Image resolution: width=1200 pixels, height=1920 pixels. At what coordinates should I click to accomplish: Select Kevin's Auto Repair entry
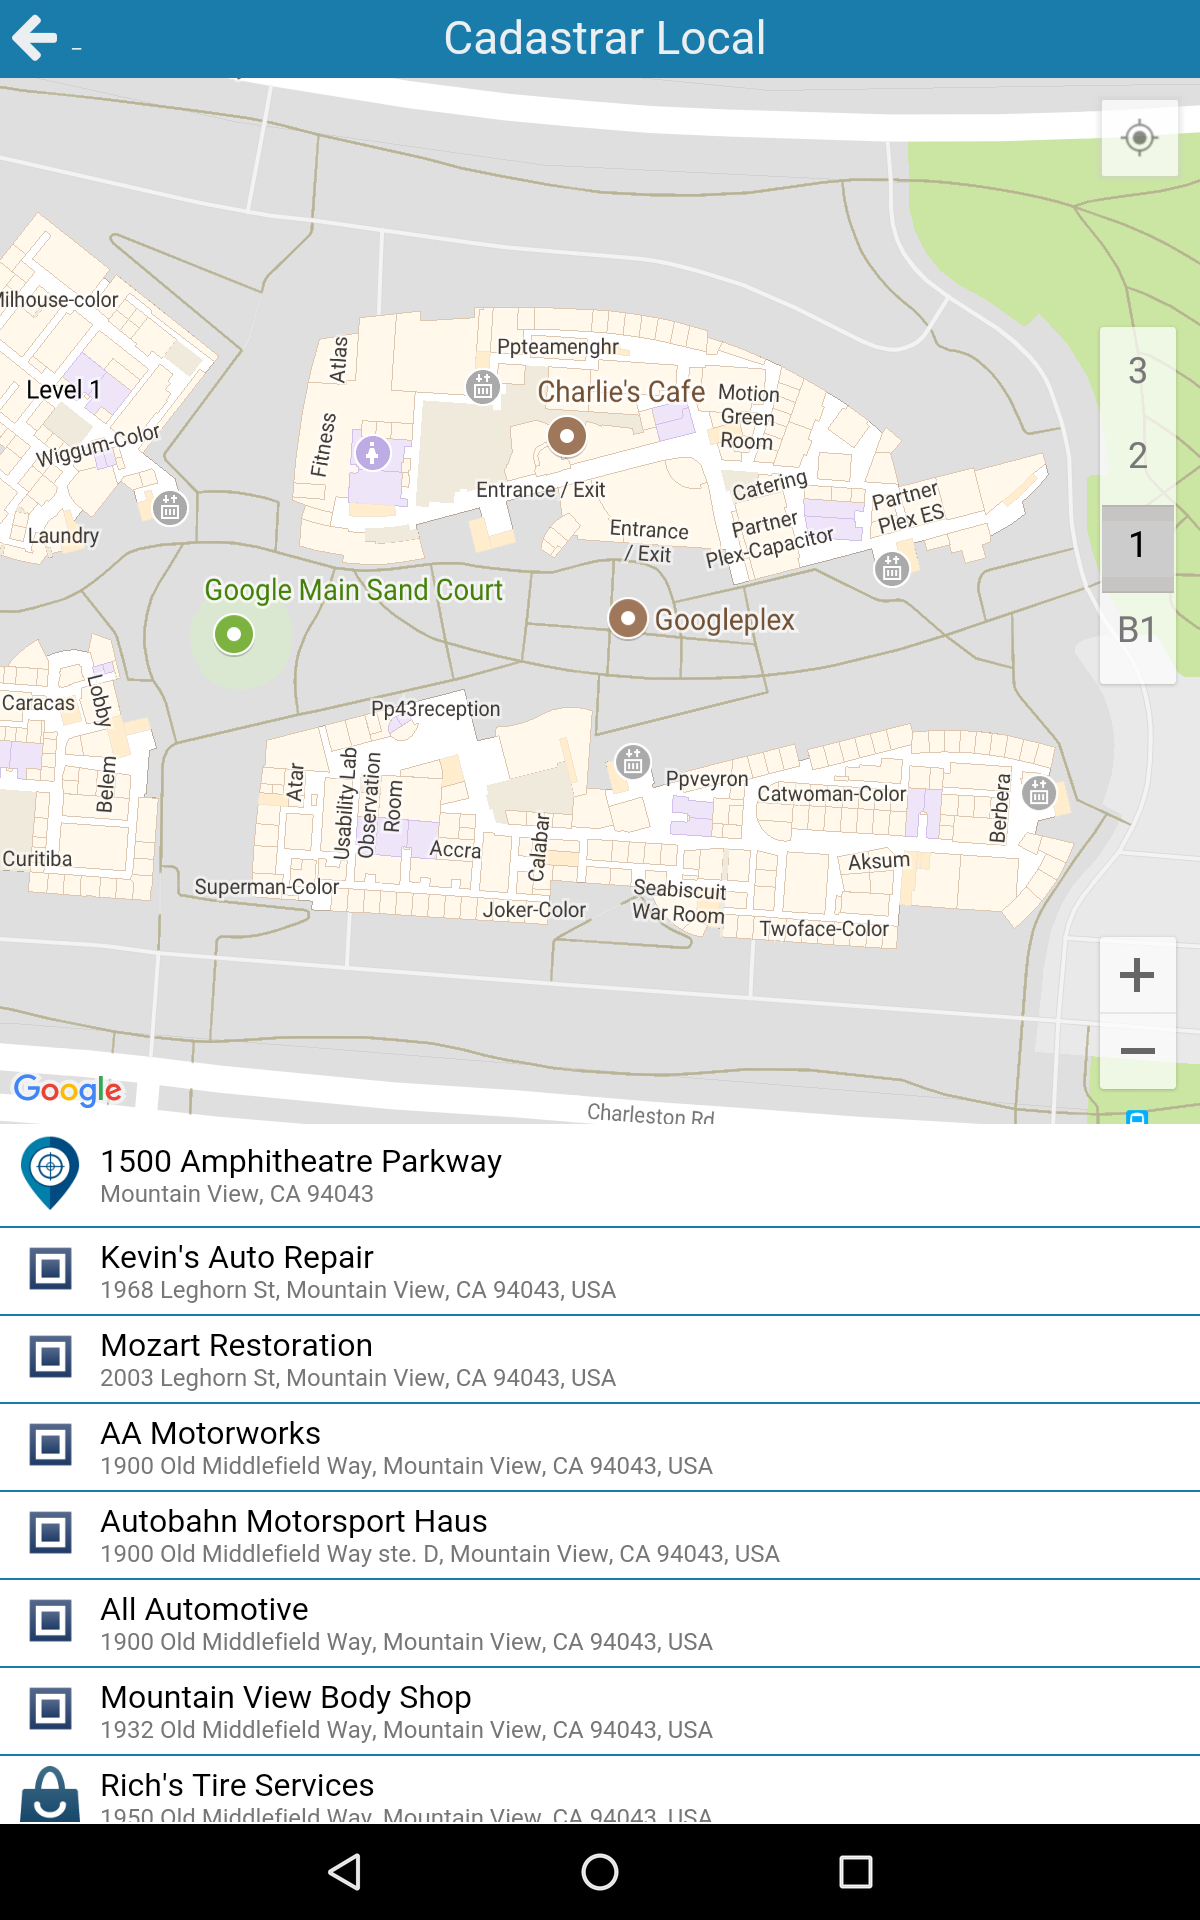[600, 1271]
